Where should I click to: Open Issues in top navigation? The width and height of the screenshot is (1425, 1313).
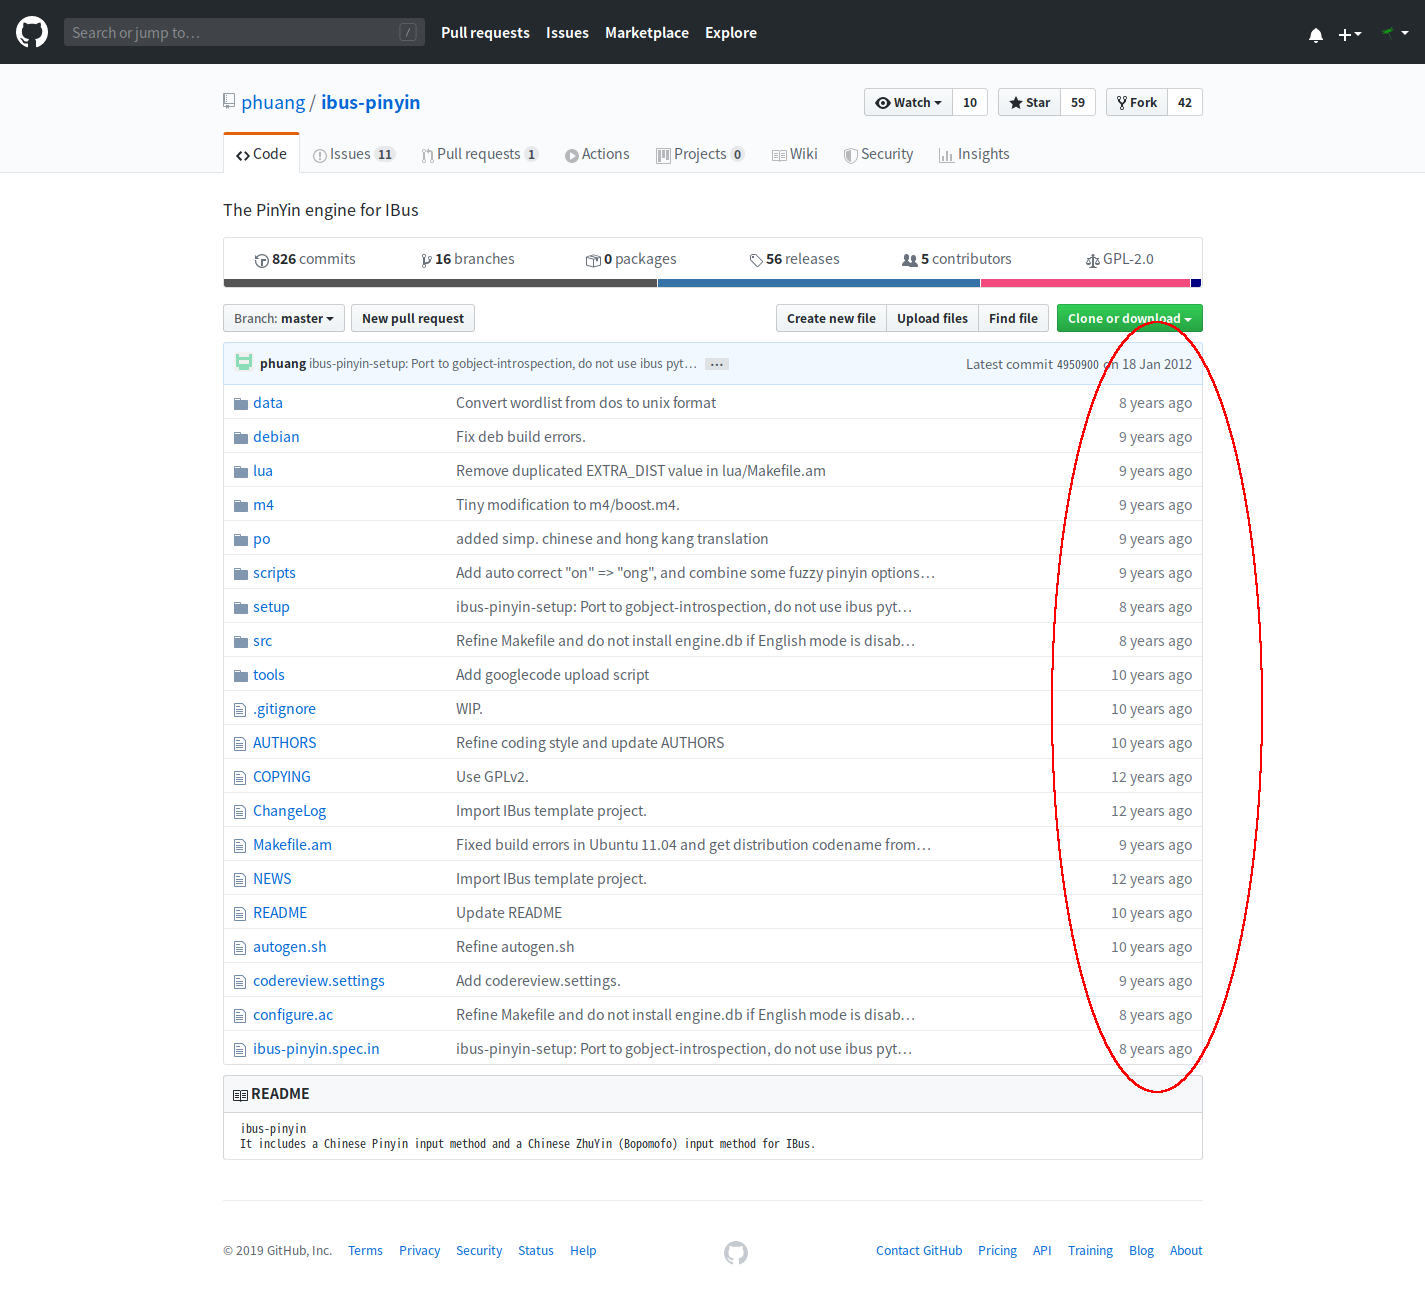pos(567,33)
